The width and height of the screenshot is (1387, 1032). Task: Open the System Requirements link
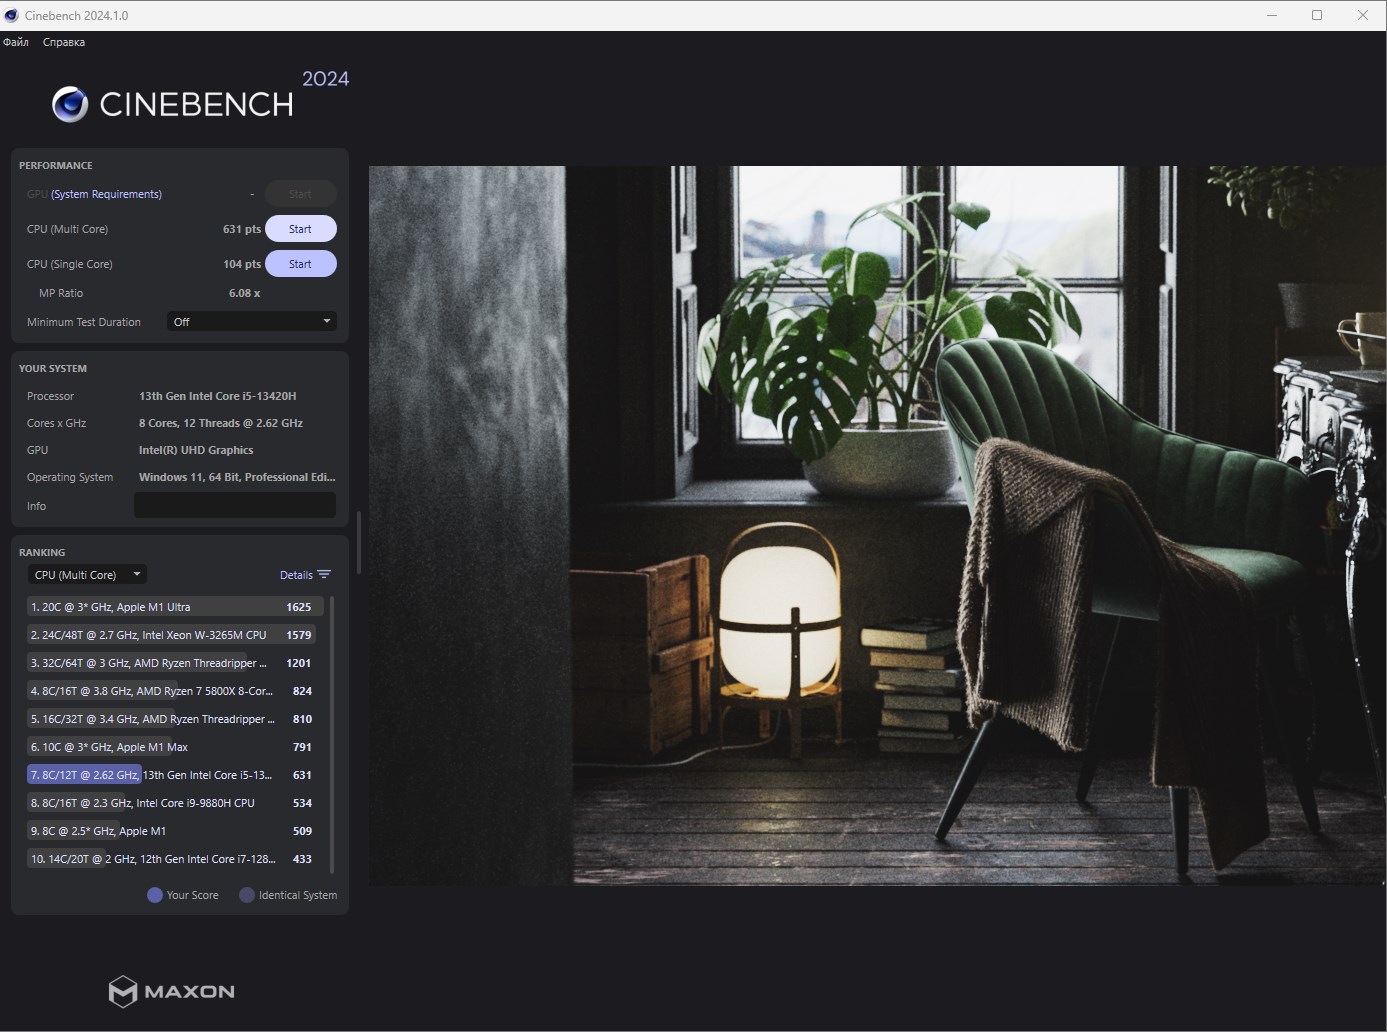click(x=106, y=194)
